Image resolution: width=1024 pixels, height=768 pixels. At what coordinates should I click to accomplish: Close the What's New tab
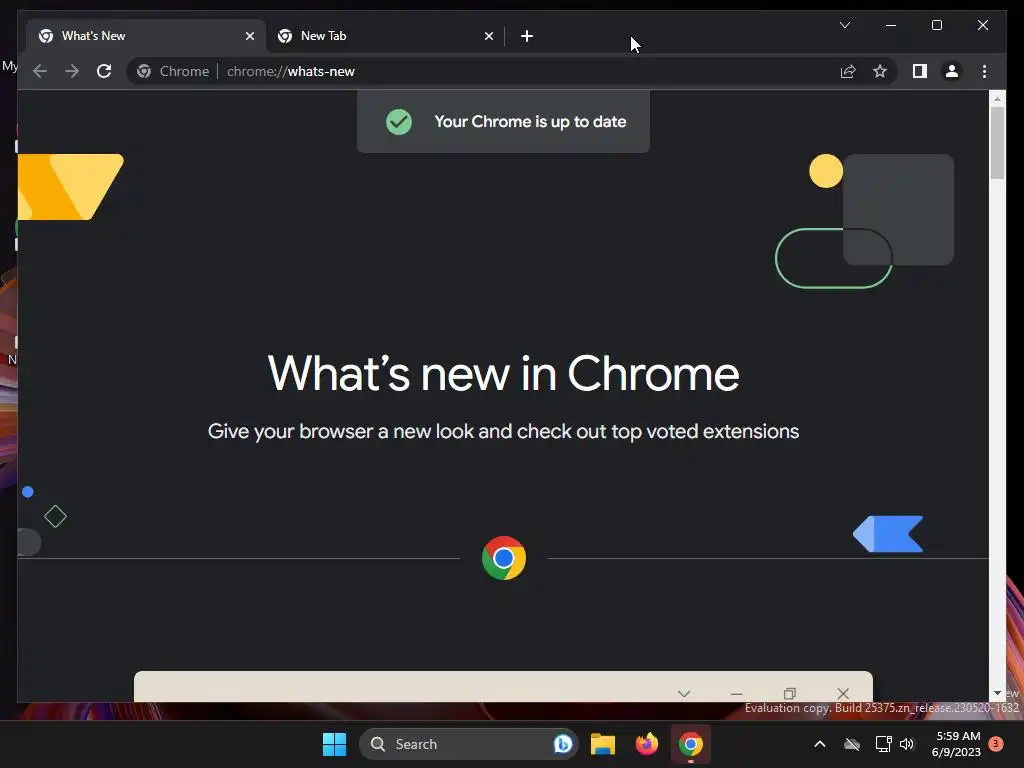click(x=249, y=36)
